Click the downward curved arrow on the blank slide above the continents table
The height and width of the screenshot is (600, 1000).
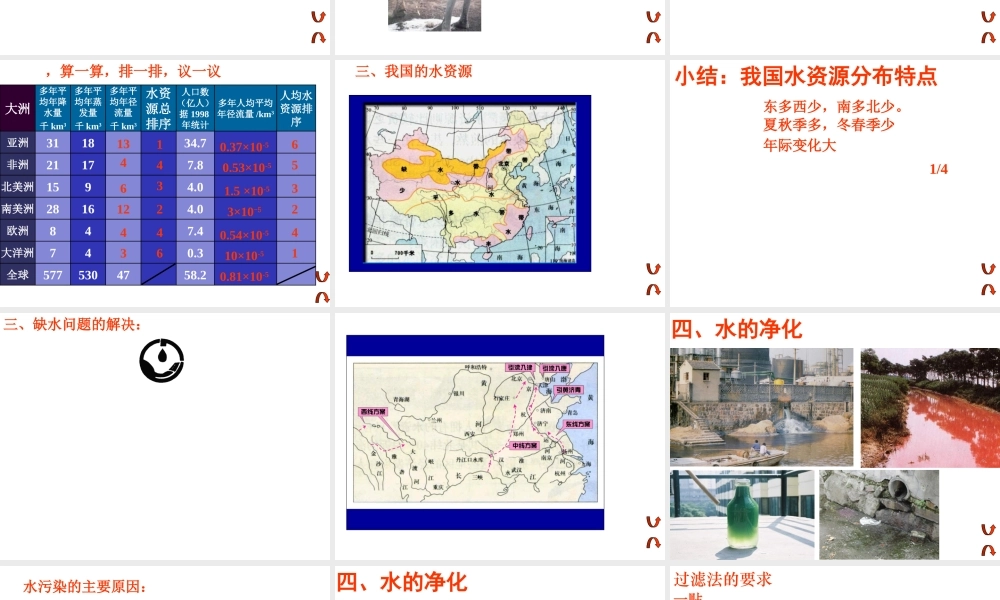click(x=318, y=38)
